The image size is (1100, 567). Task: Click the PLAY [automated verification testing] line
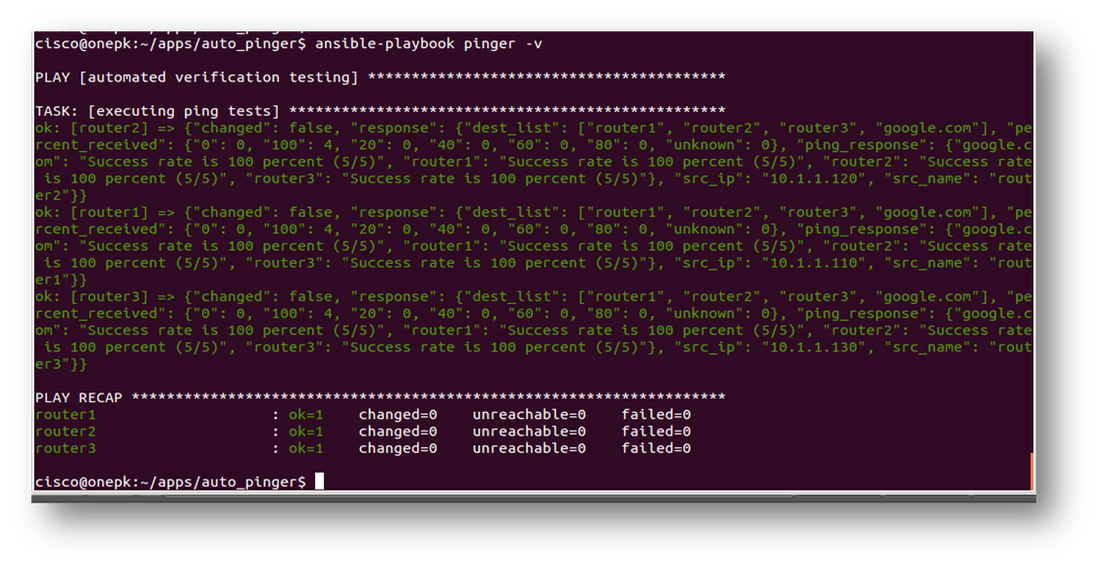(x=197, y=77)
